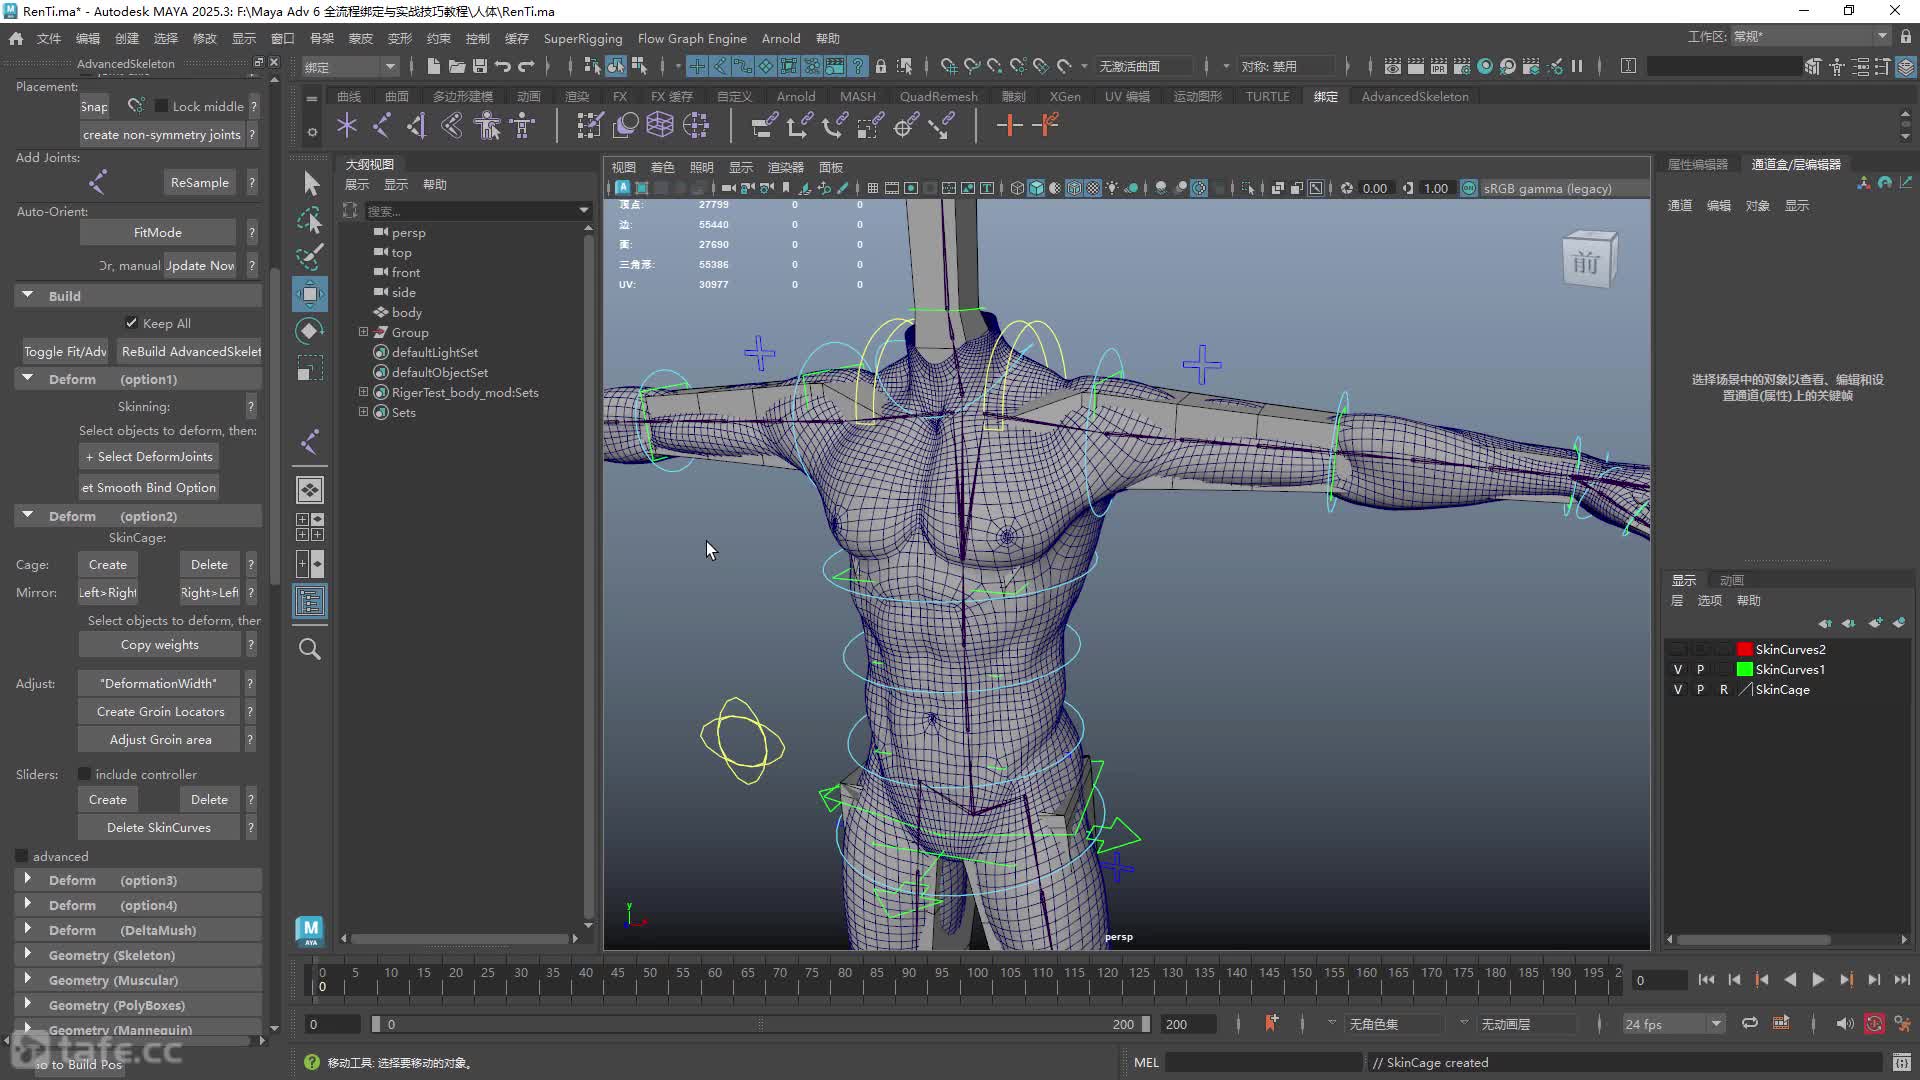Open the 24 fps frame rate dropdown

click(x=1673, y=1024)
